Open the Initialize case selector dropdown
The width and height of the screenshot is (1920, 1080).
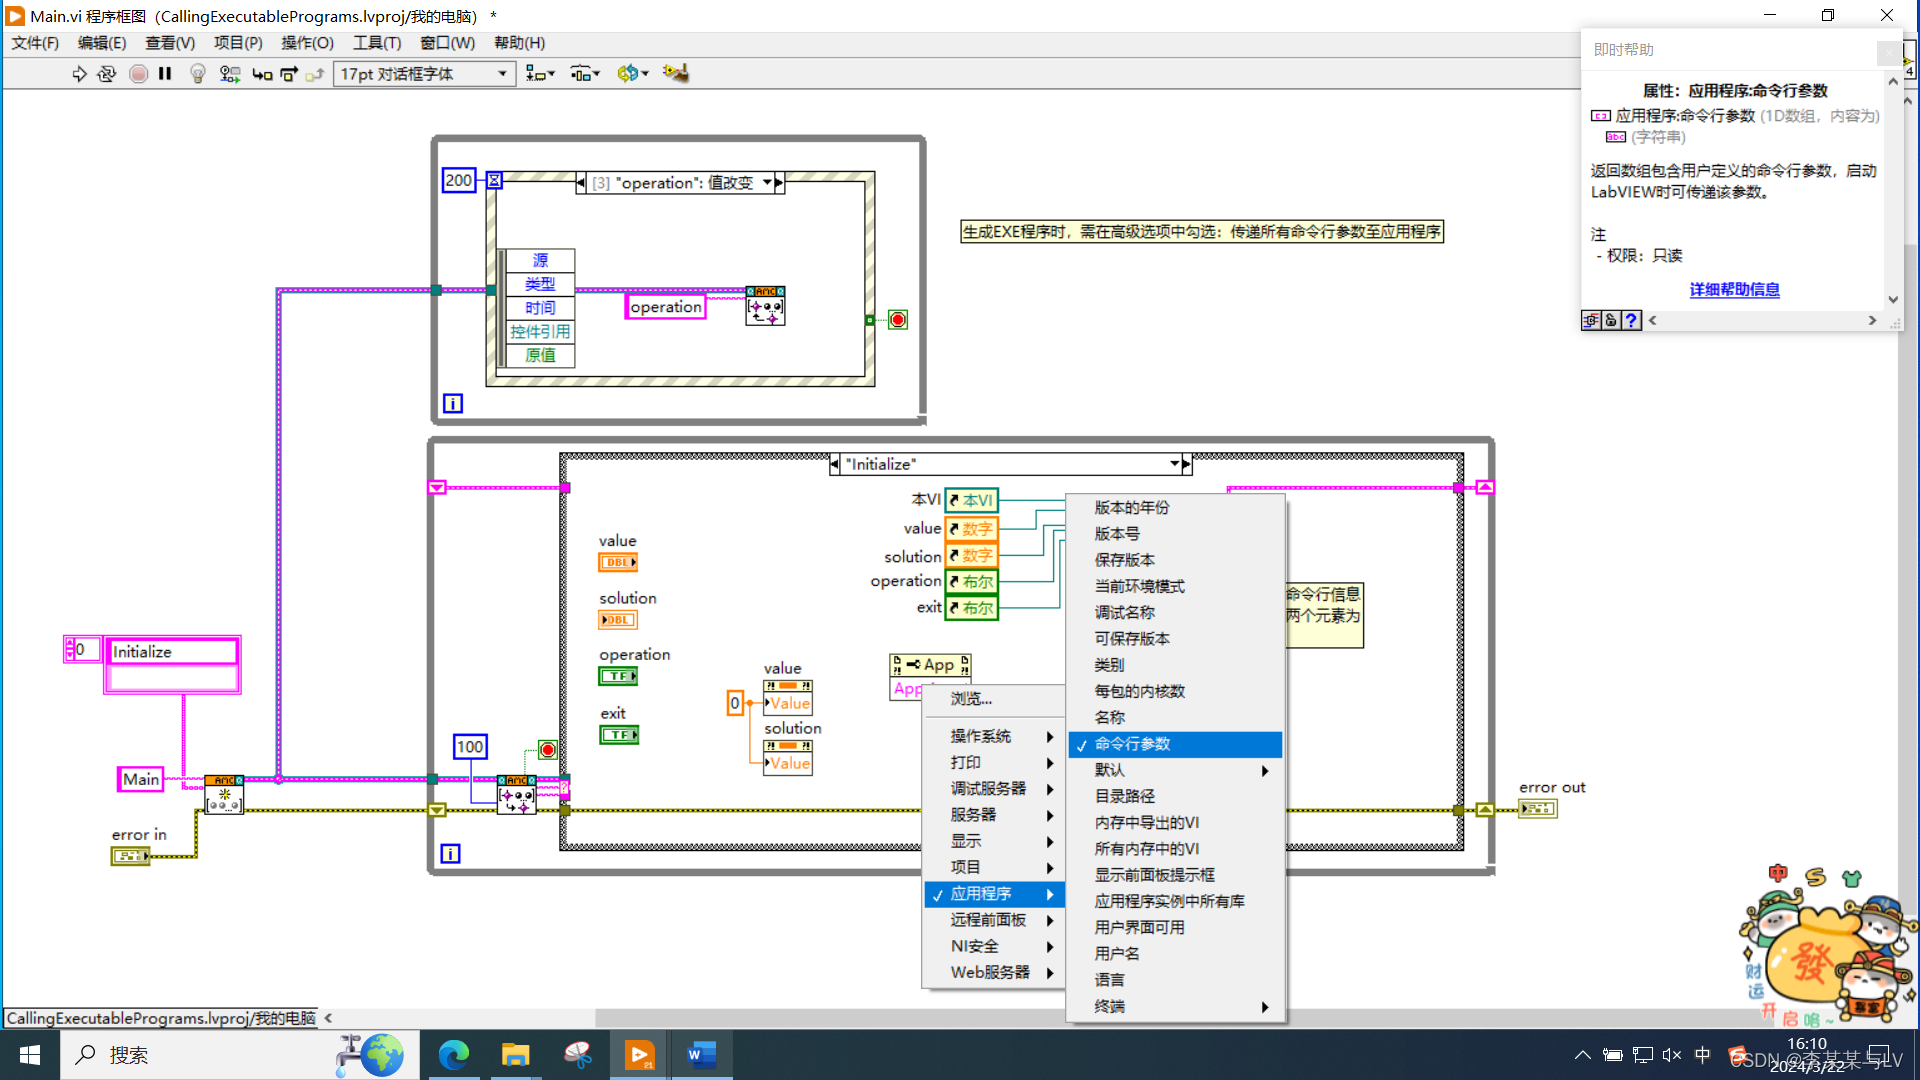click(1176, 463)
